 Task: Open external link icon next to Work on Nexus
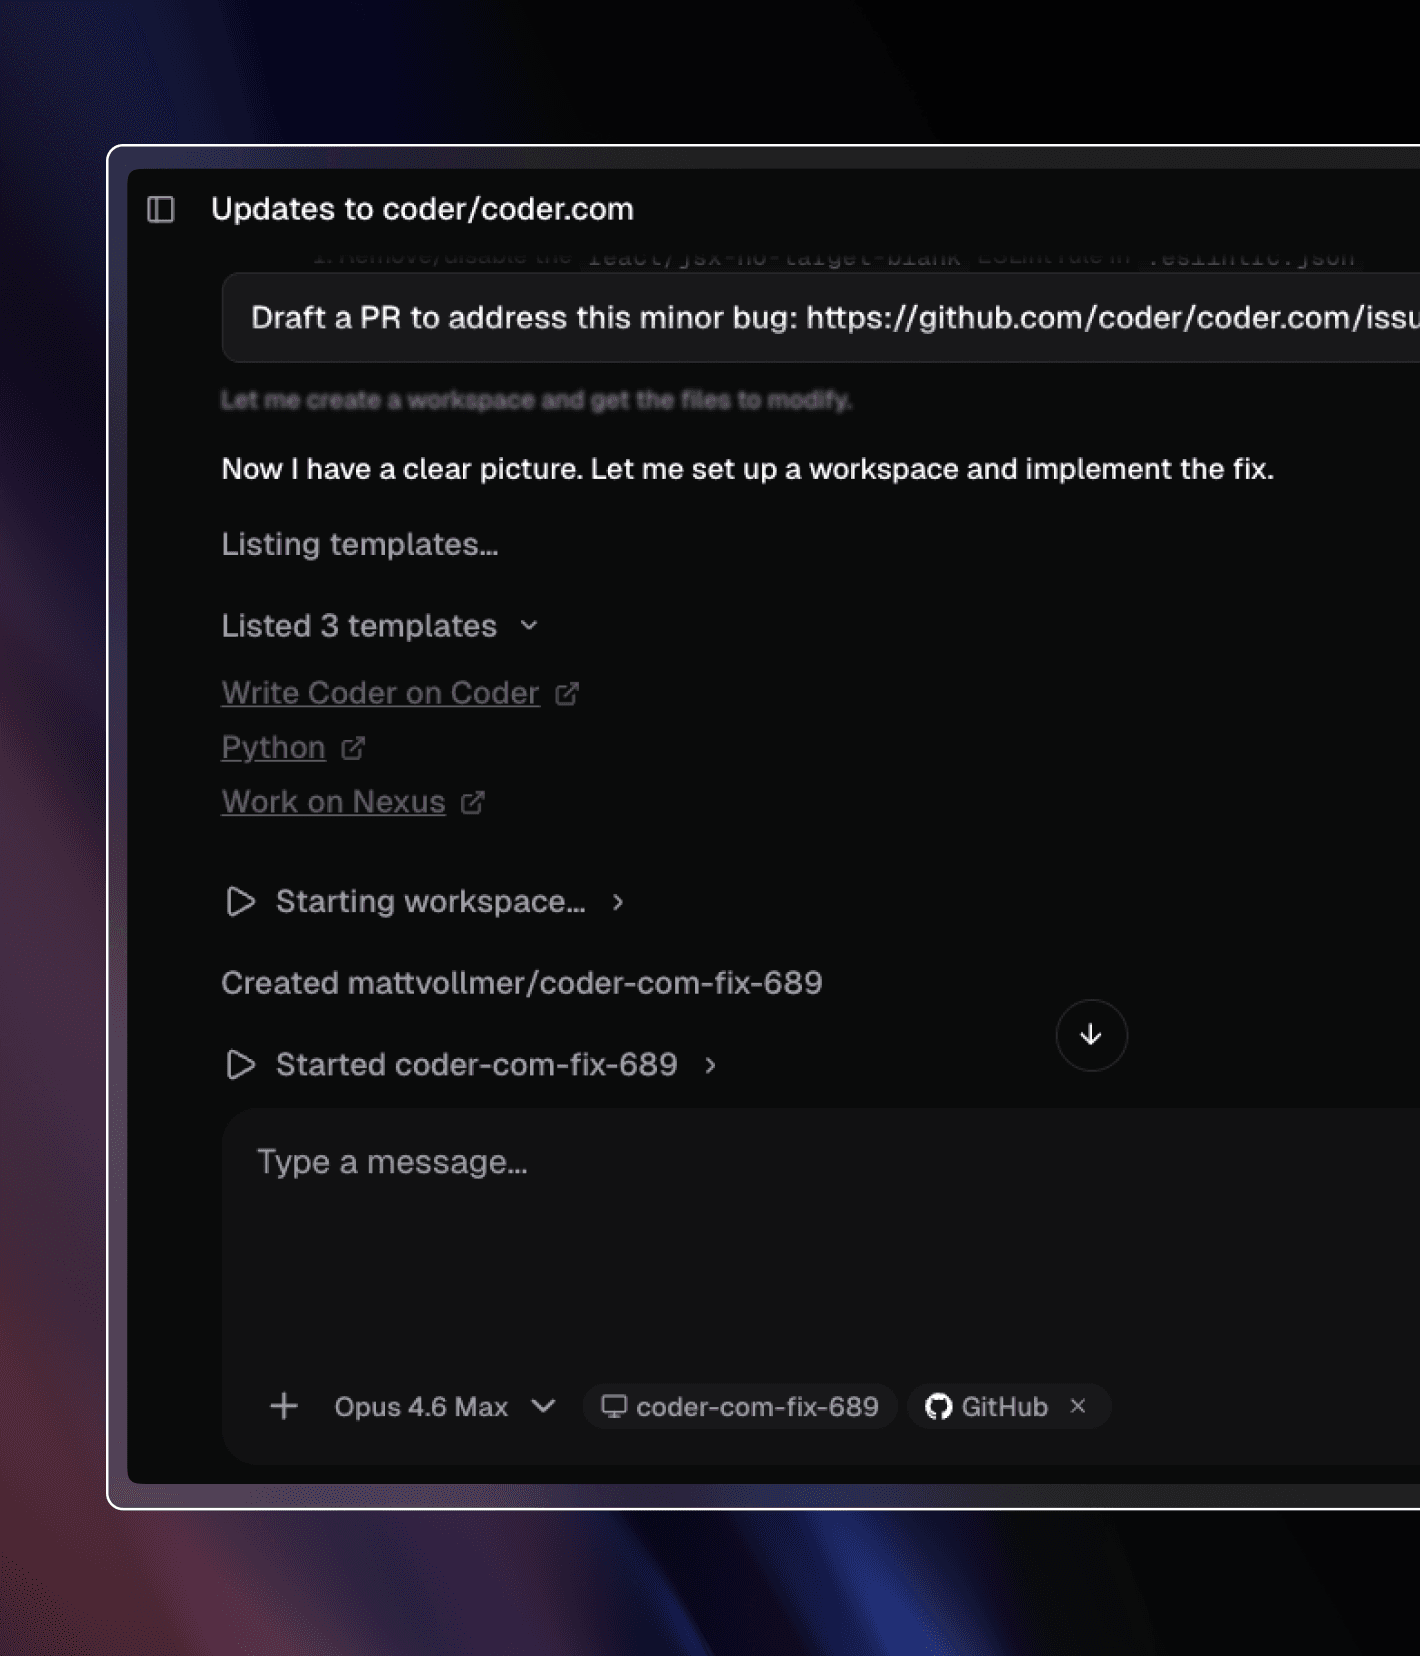point(473,802)
